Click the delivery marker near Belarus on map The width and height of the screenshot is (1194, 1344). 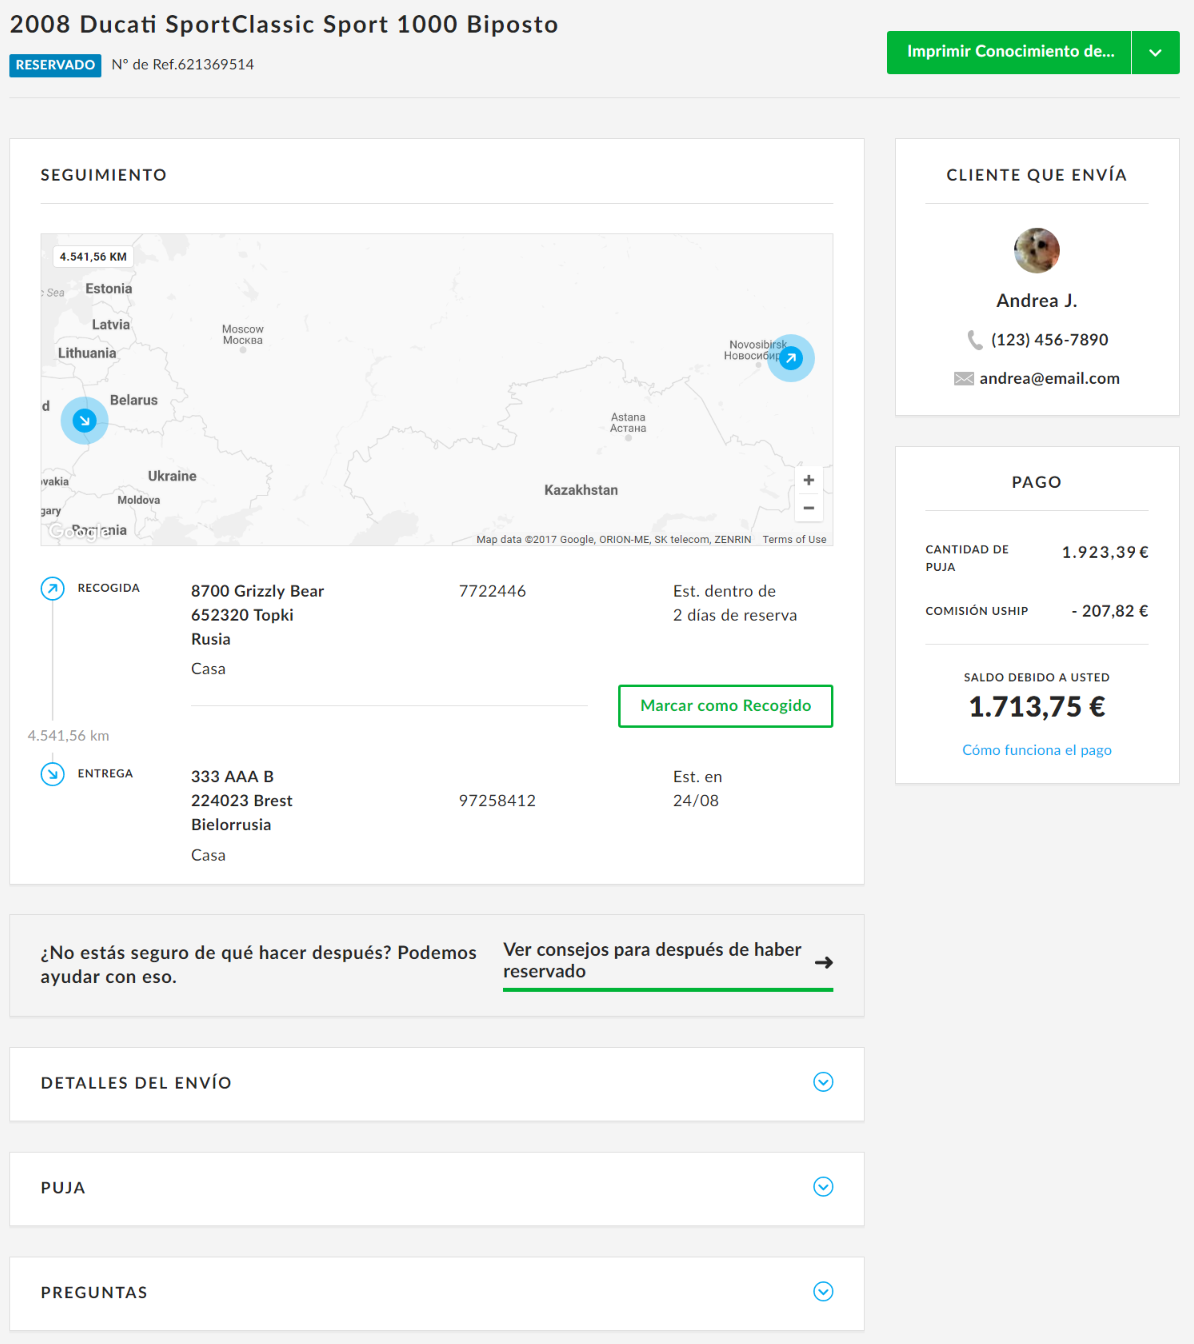pyautogui.click(x=85, y=421)
